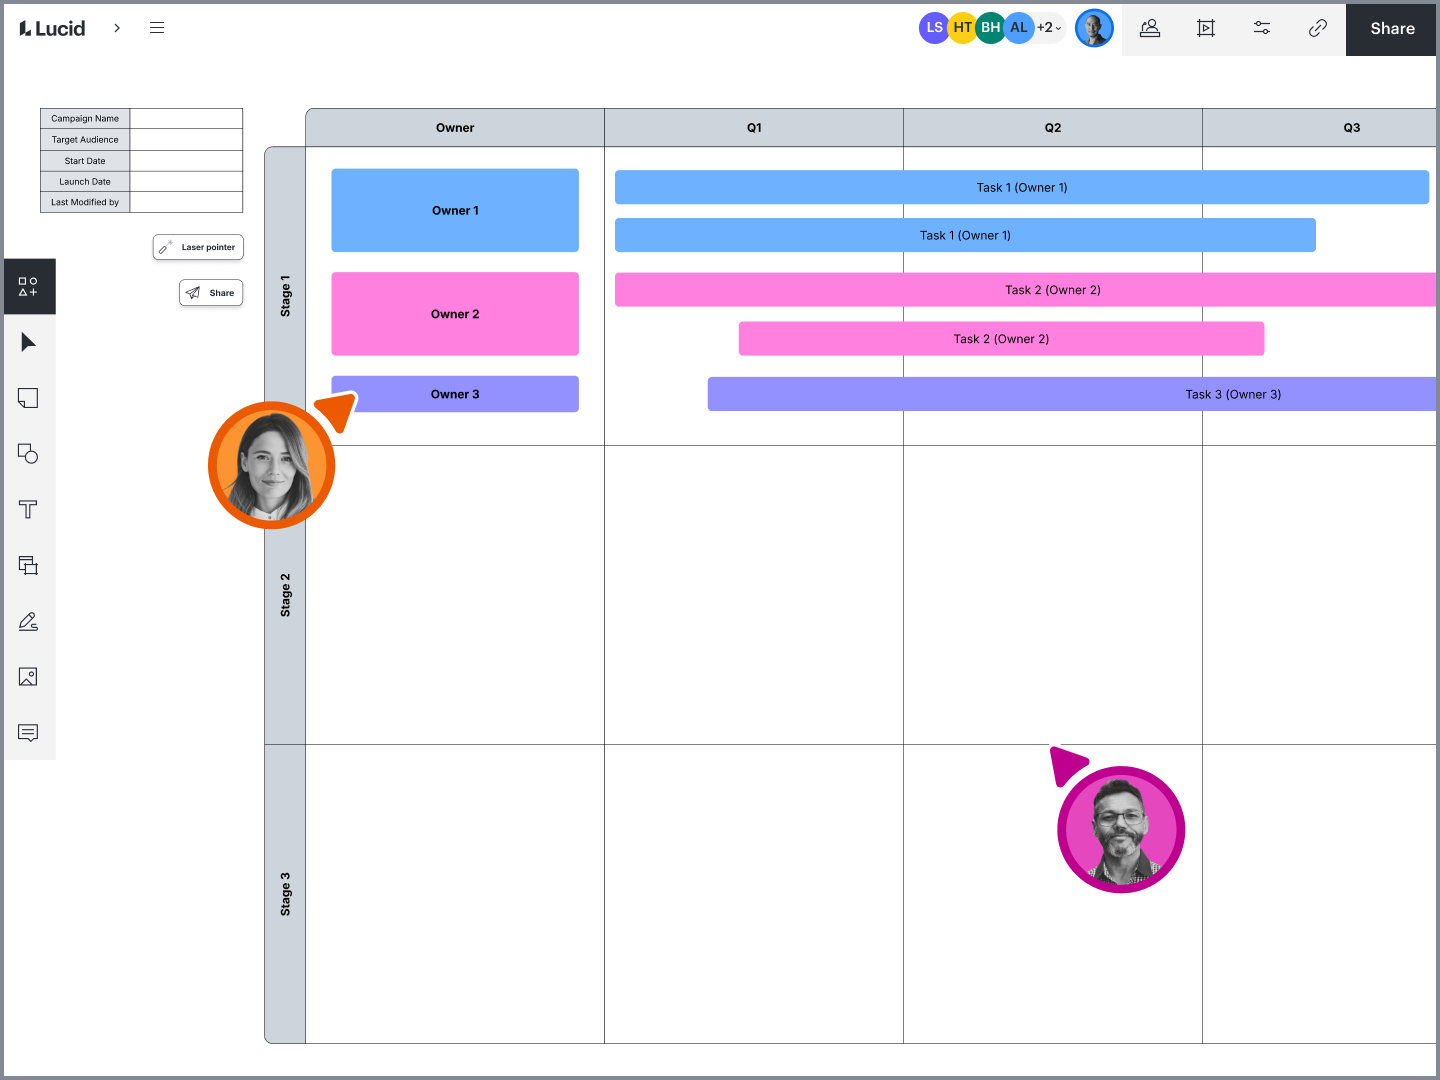Choose the sticky note tool
The width and height of the screenshot is (1440, 1080).
[x=29, y=398]
